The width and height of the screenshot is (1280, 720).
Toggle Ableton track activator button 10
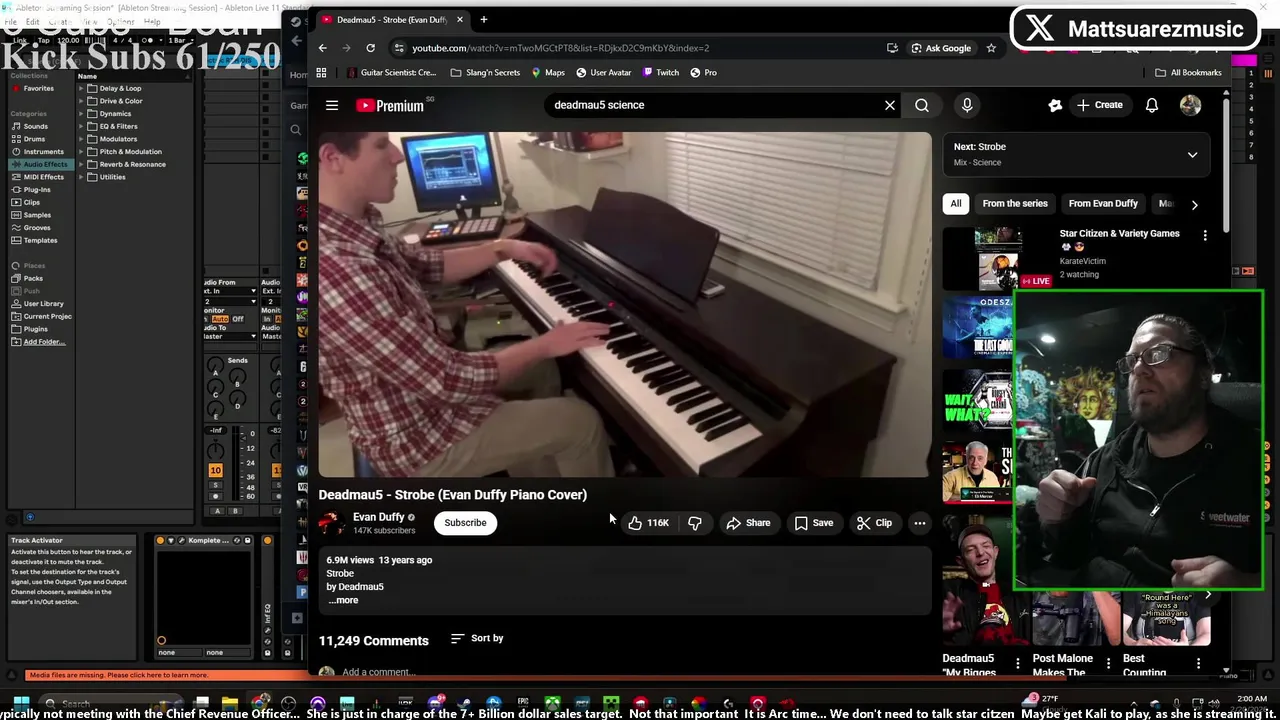(x=215, y=470)
